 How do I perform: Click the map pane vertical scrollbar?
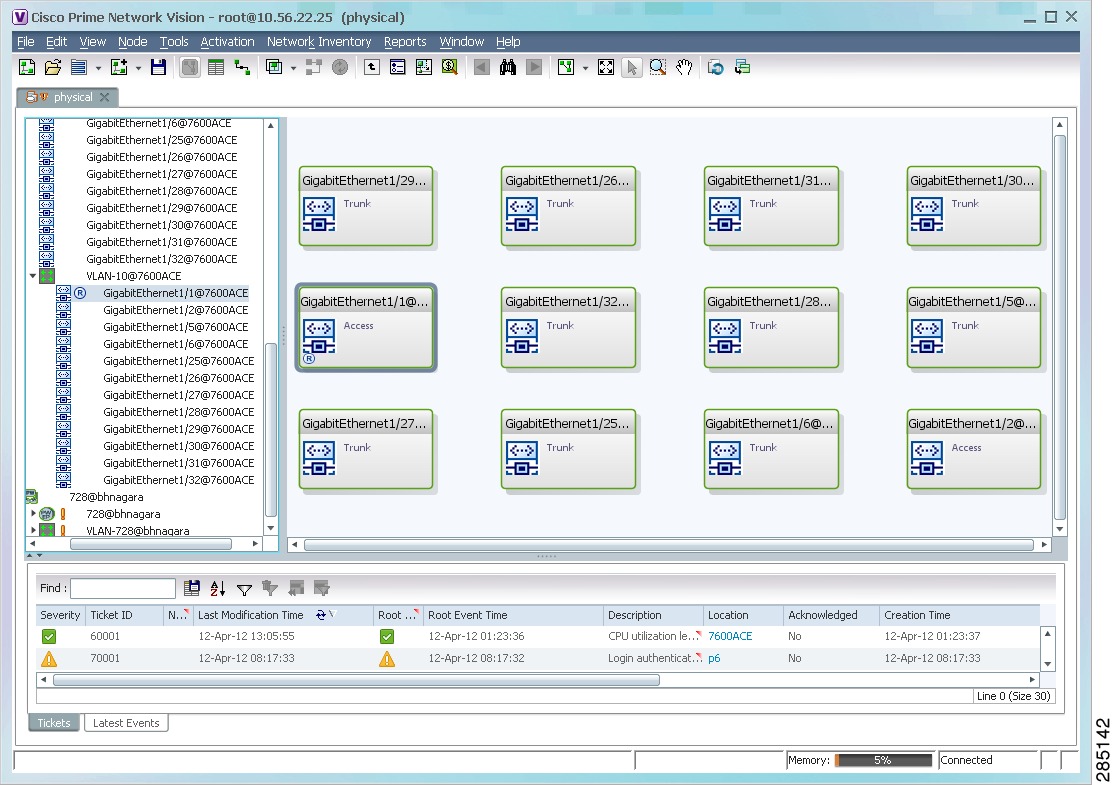click(1059, 327)
